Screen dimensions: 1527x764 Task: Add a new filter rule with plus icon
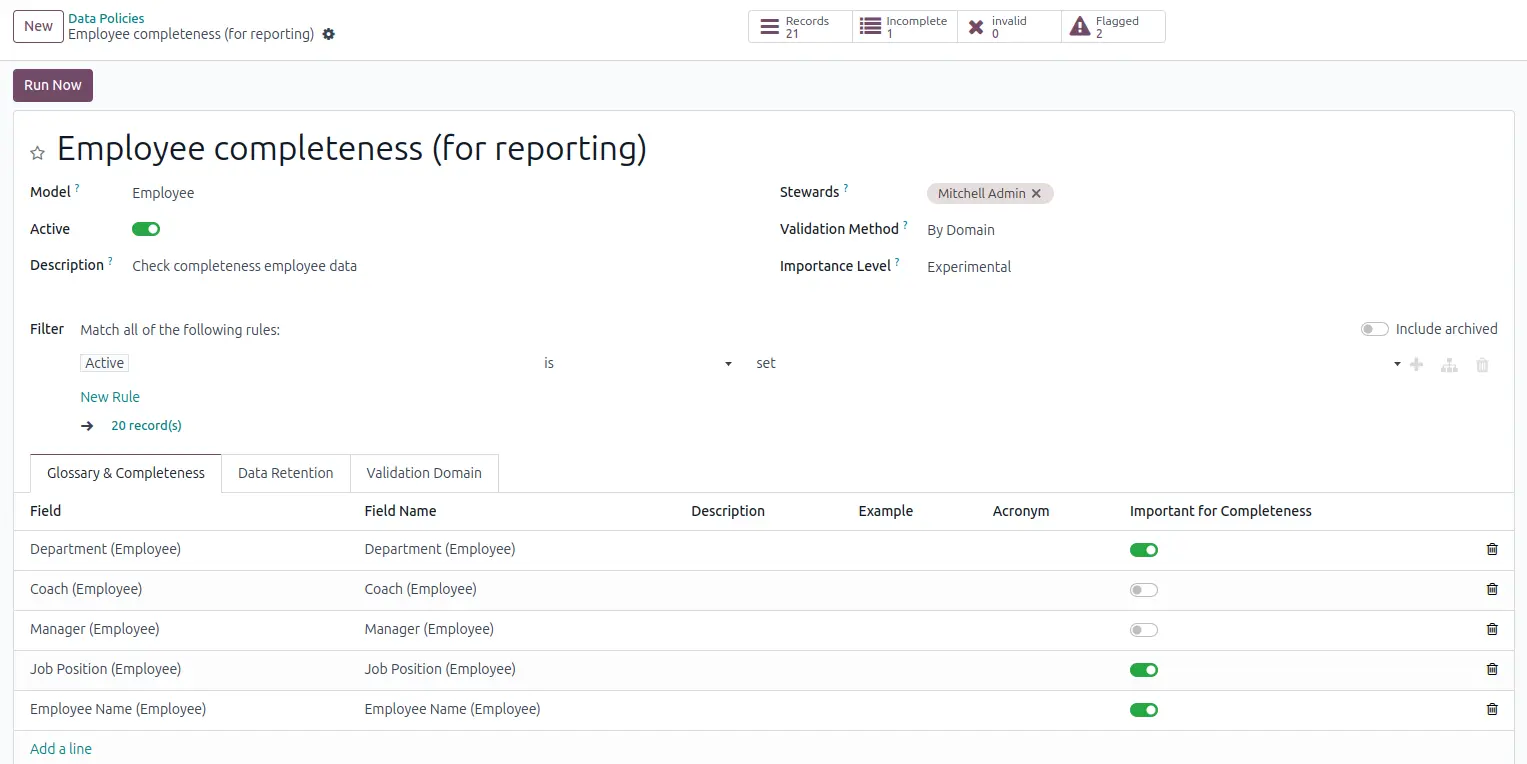coord(1416,365)
